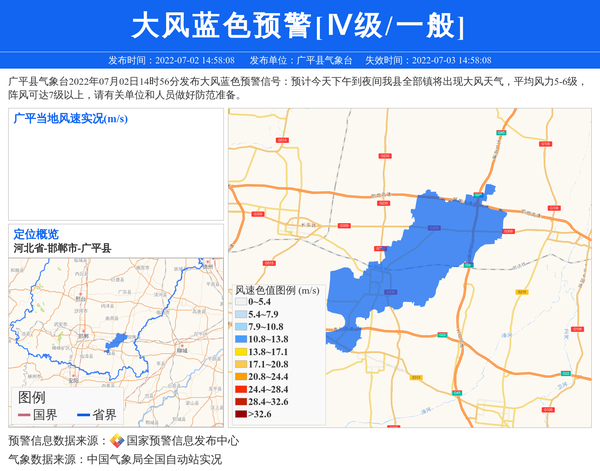The width and height of the screenshot is (600, 471).
Task: Click the >32.6 legend value label
Action: point(259,414)
